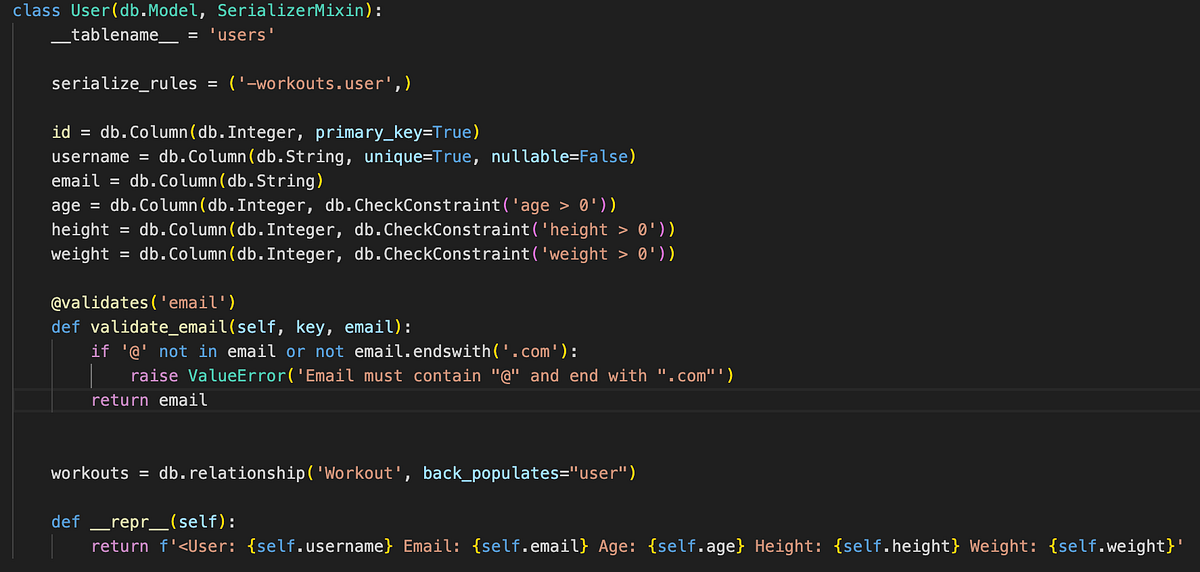1200x572 pixels.
Task: Click the 'Workout' relationship string
Action: click(358, 472)
